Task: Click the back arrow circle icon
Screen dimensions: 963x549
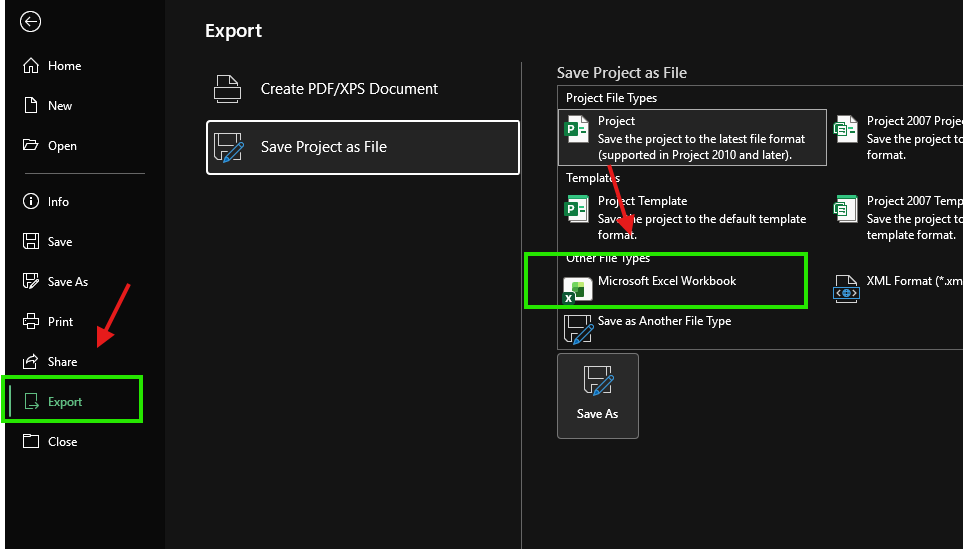Action: pyautogui.click(x=30, y=21)
